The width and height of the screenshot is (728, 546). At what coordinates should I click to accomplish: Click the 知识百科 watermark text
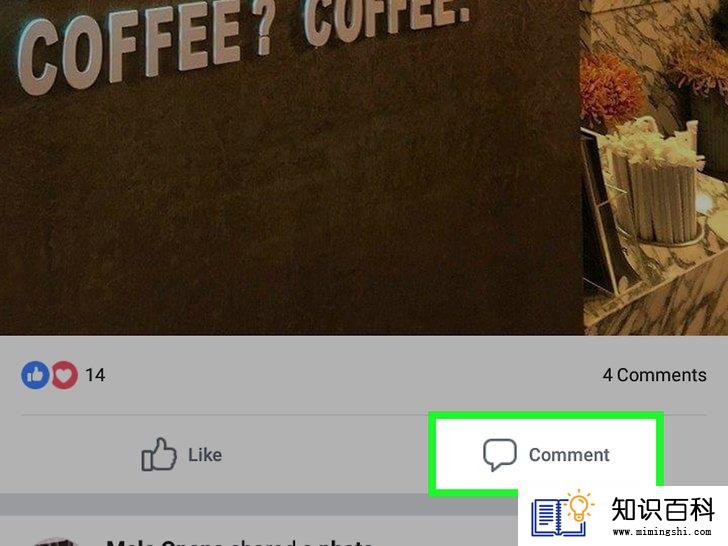coord(663,509)
